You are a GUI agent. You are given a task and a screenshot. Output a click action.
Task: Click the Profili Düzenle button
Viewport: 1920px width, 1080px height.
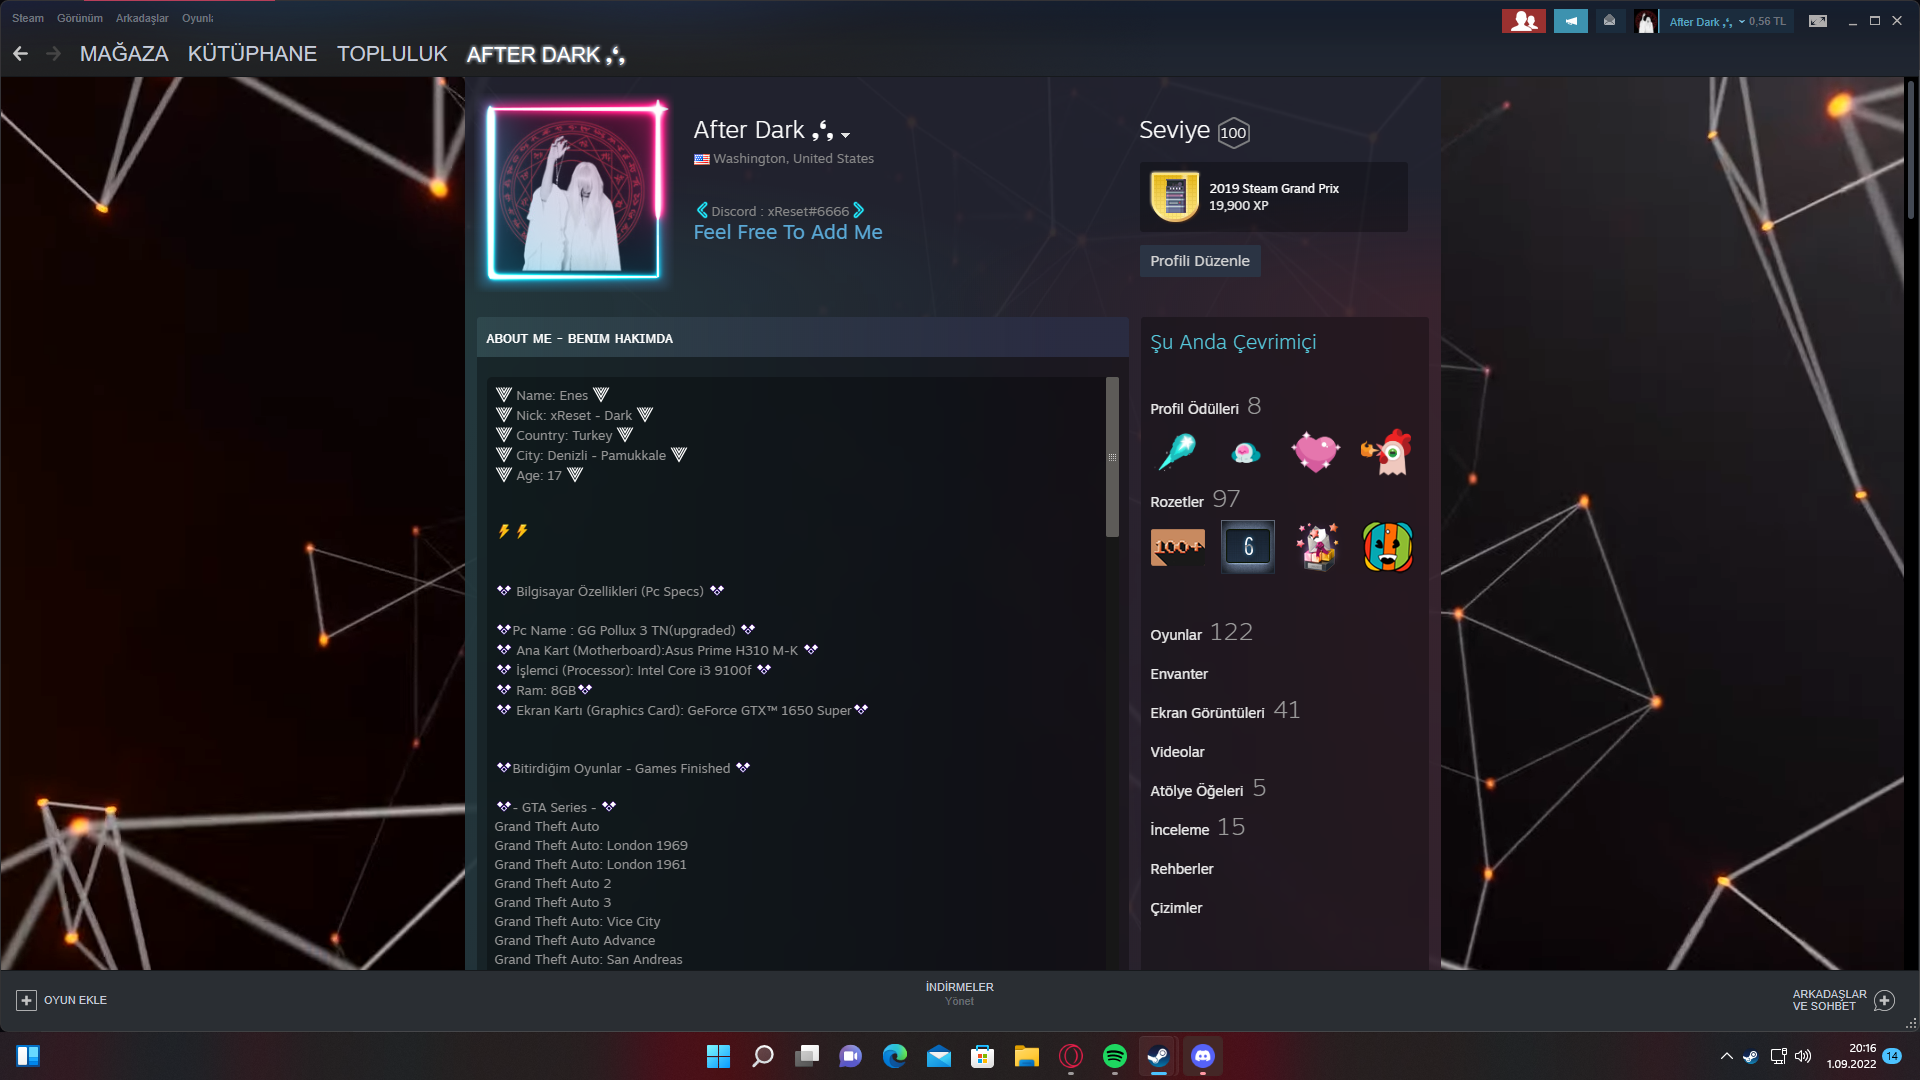point(1199,261)
